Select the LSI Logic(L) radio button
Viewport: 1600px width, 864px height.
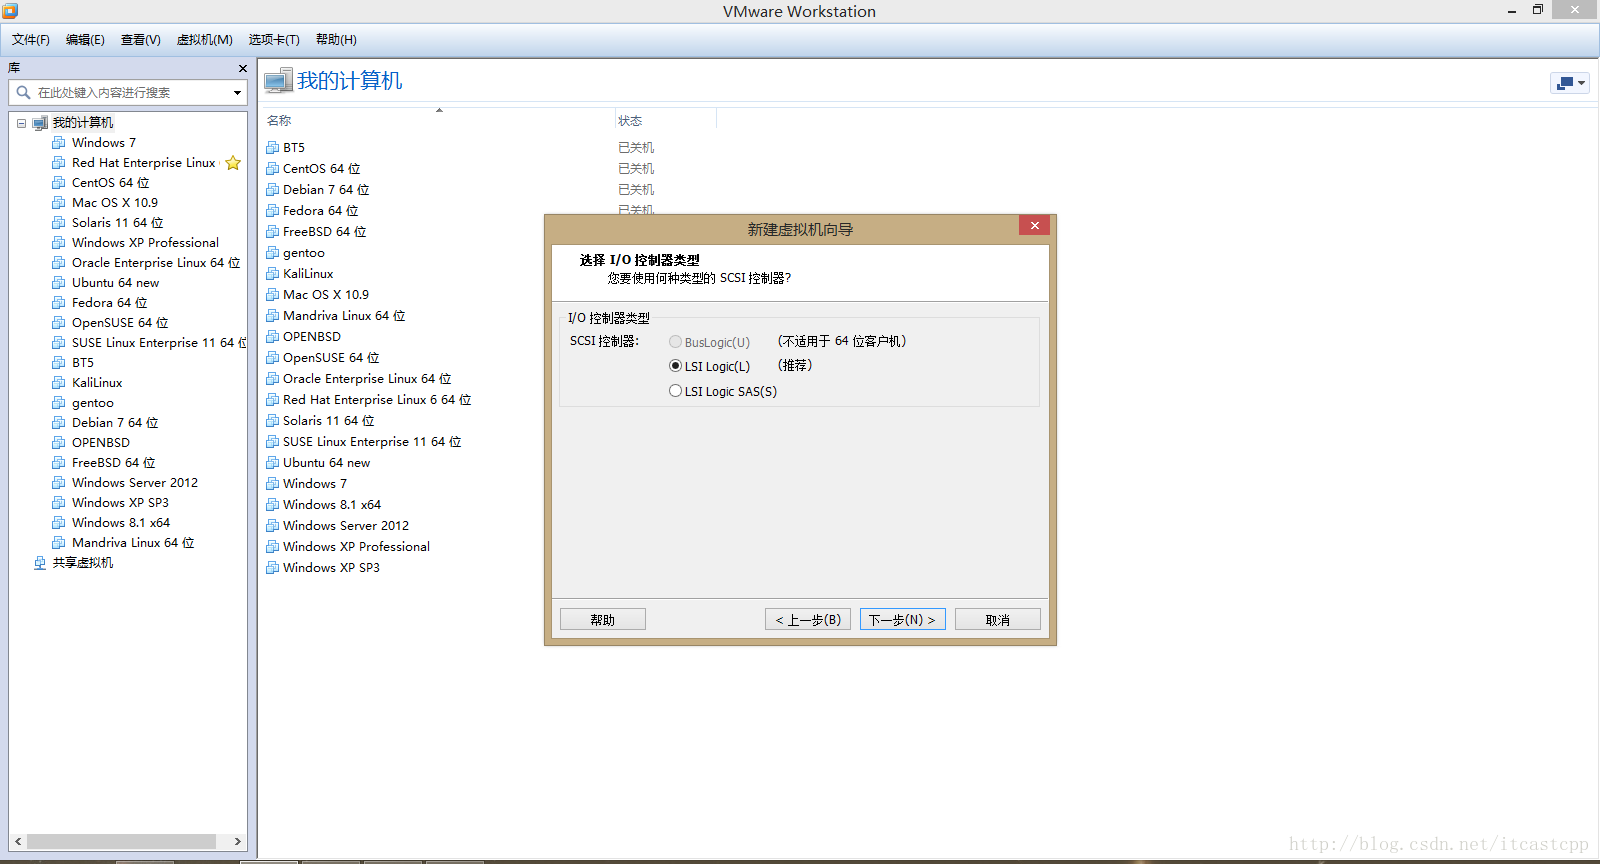coord(675,366)
